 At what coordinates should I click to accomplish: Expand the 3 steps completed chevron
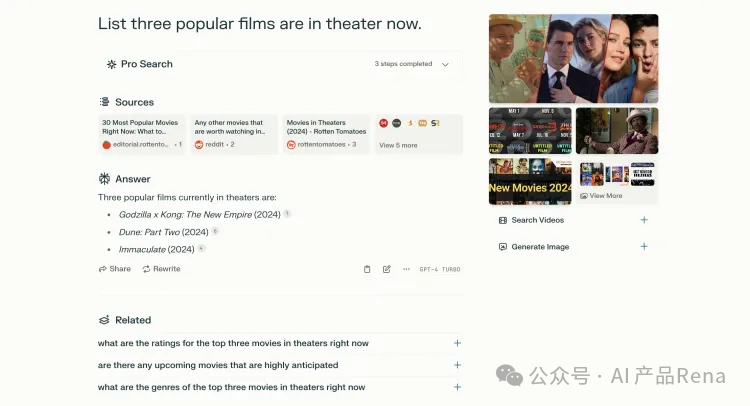pyautogui.click(x=445, y=64)
